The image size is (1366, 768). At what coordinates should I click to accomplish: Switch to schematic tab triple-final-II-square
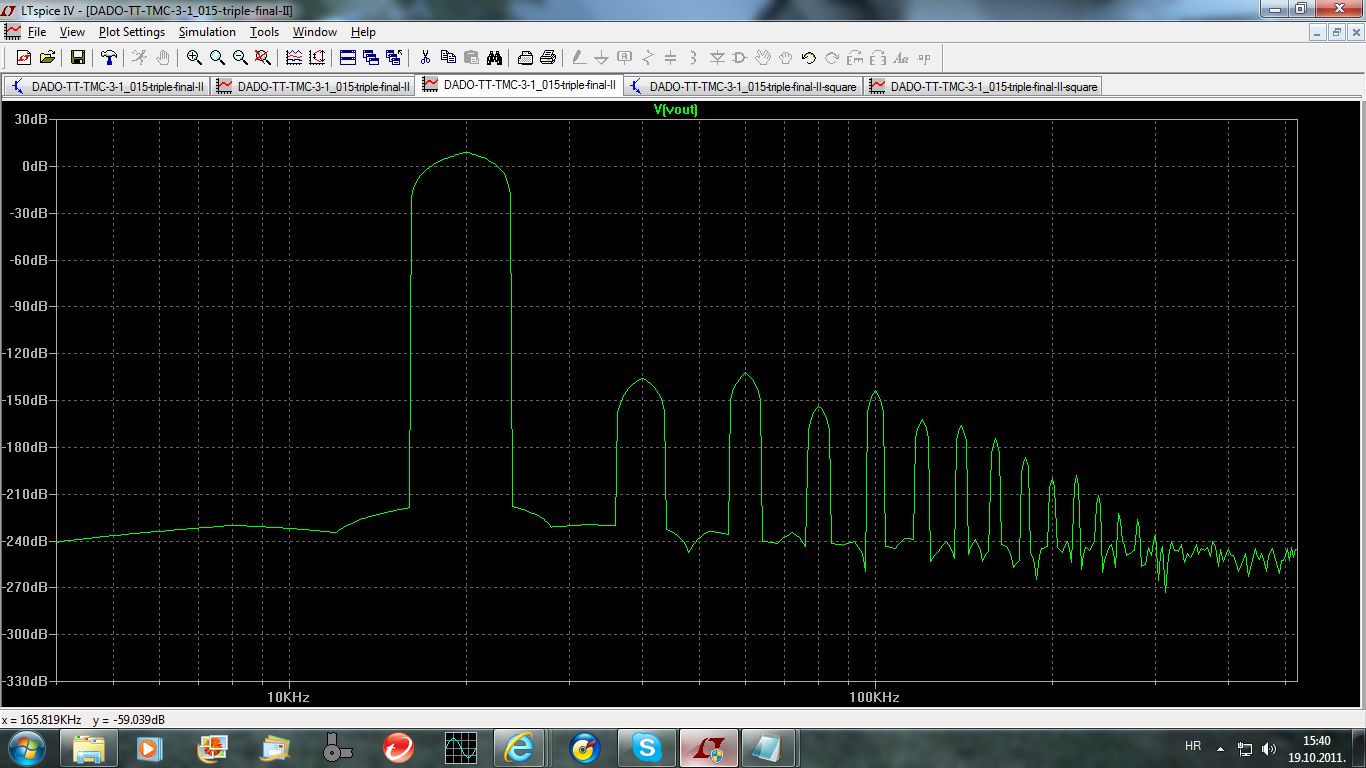[744, 87]
